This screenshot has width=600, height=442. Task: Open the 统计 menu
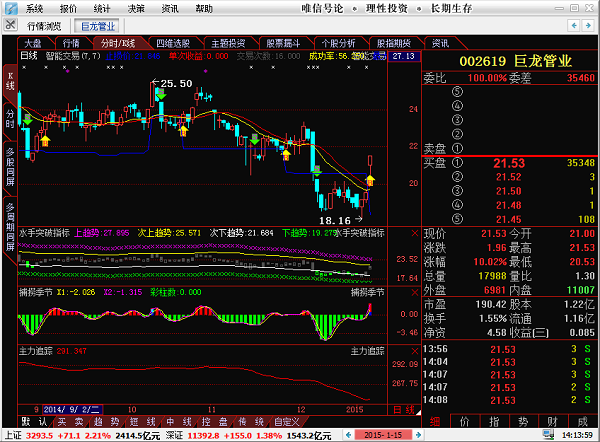[x=102, y=8]
